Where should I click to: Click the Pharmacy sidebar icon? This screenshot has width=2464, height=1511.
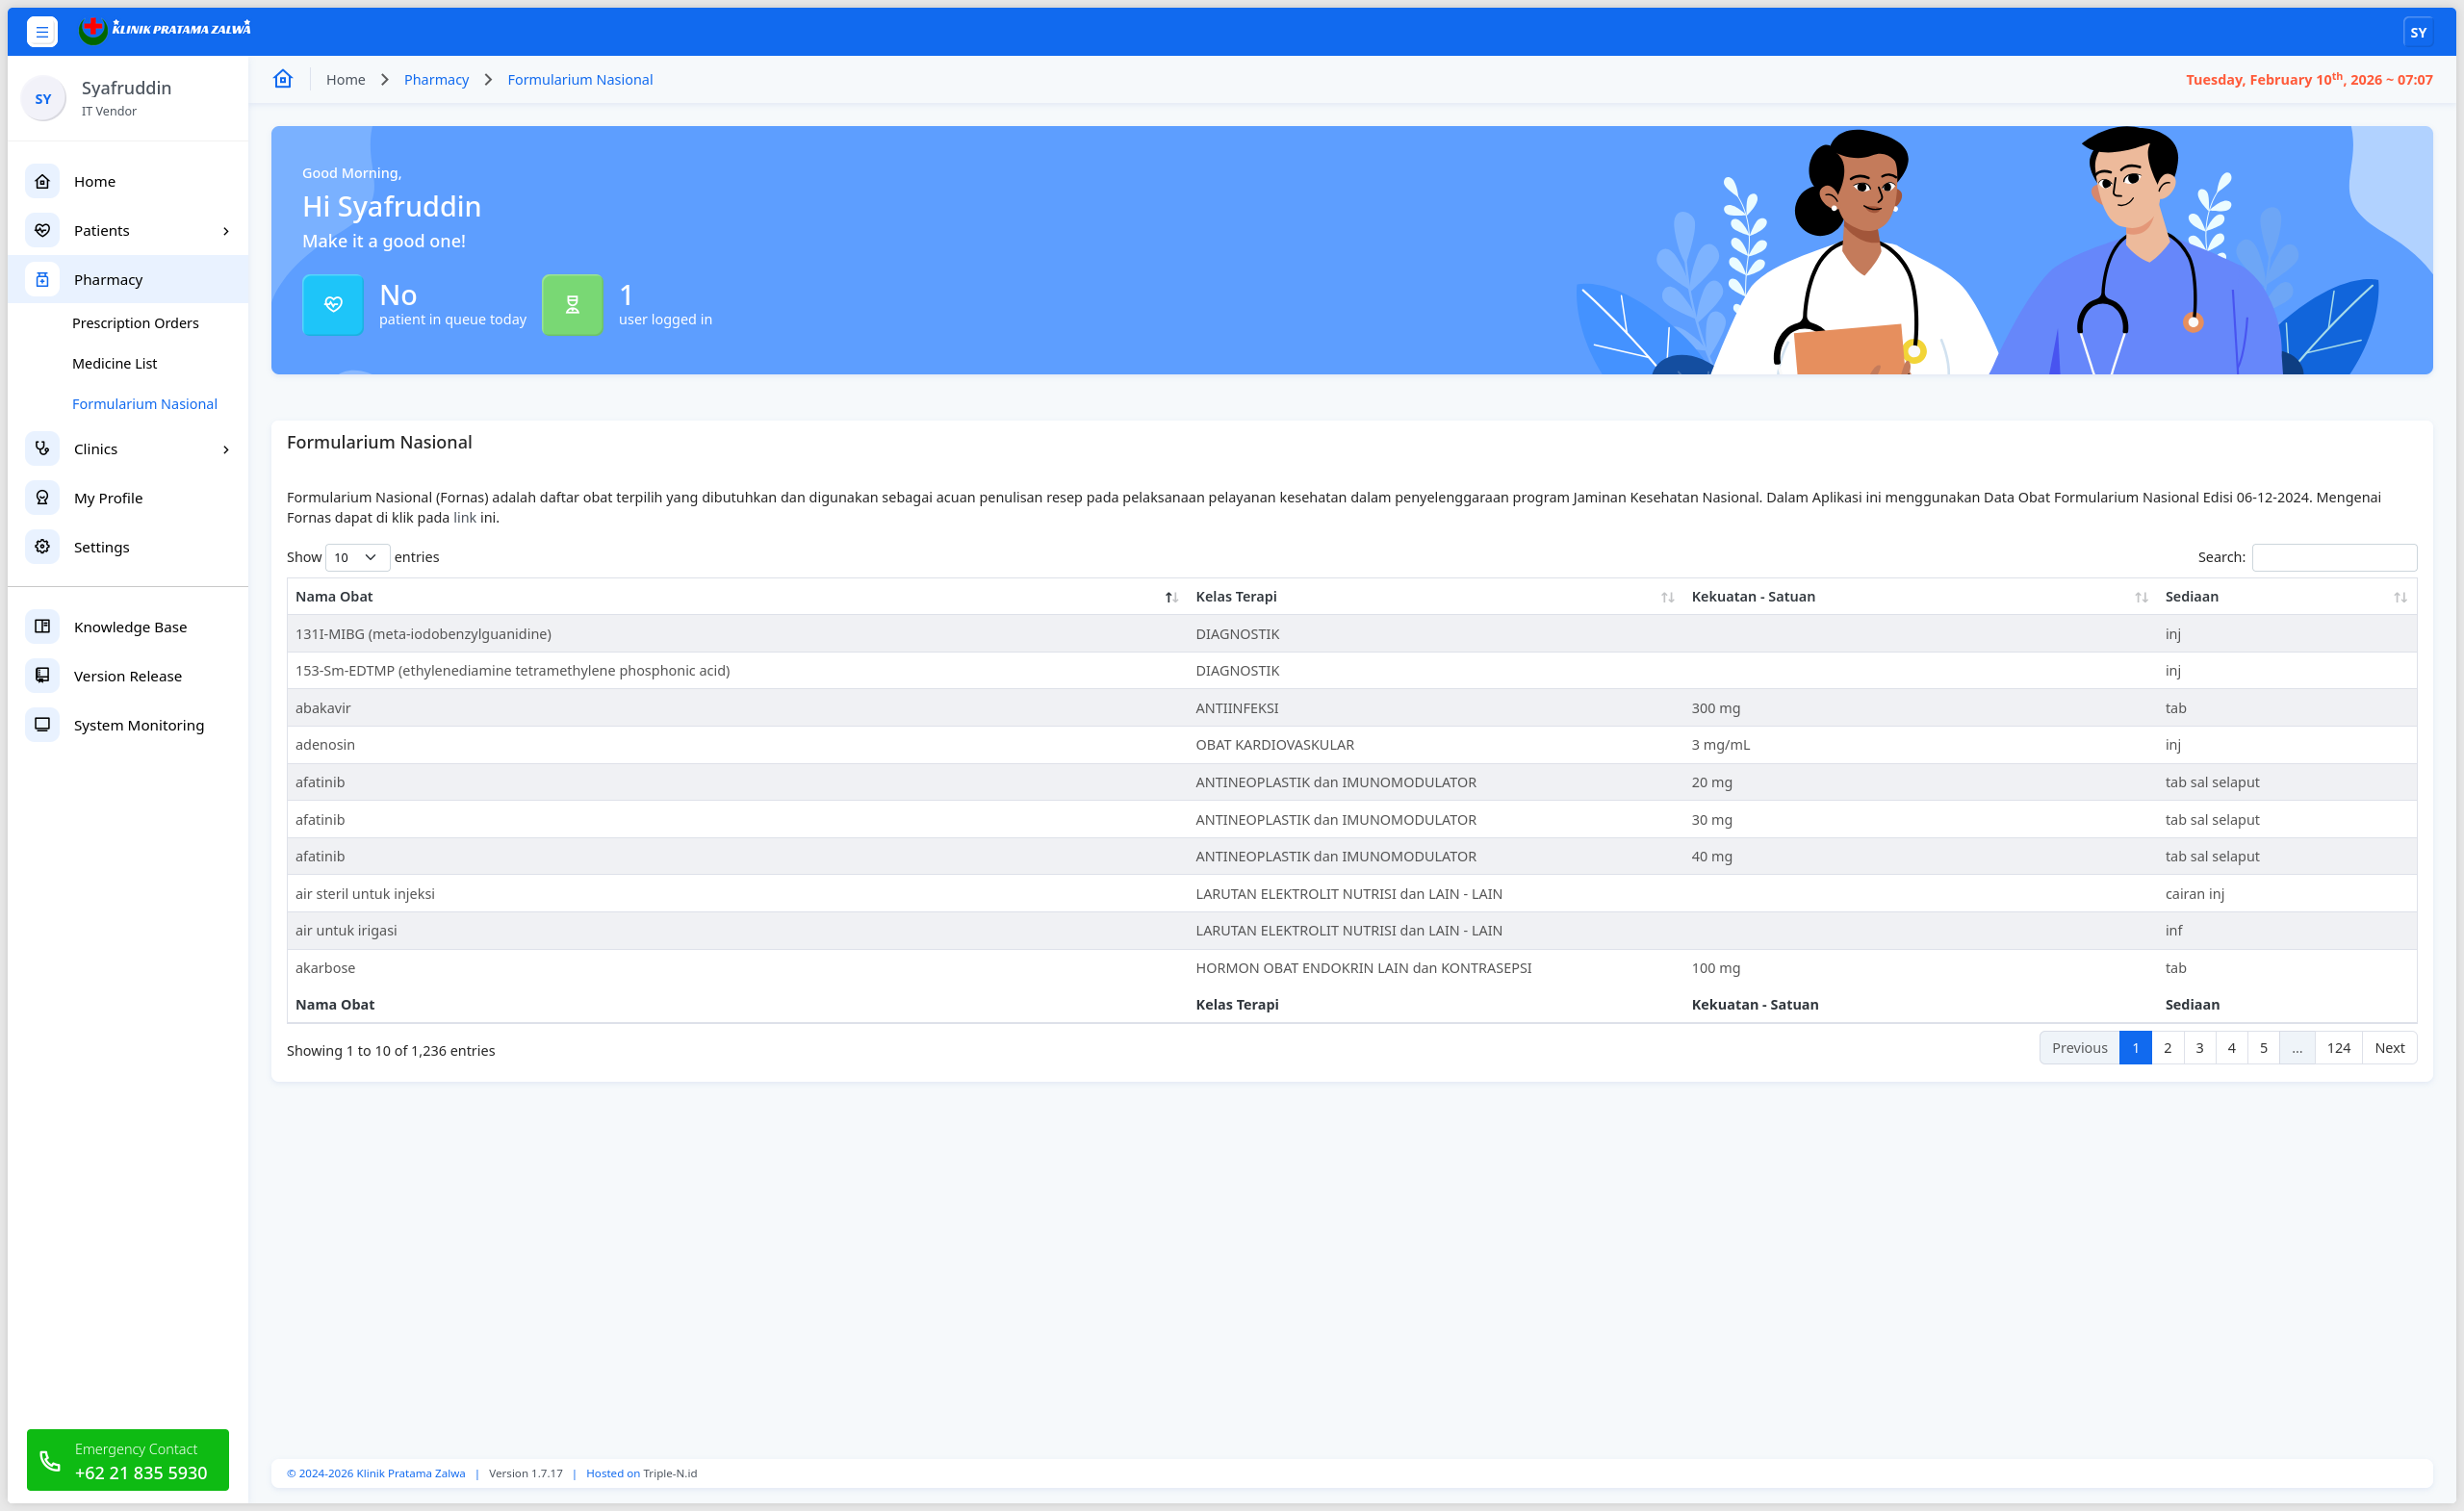pos(42,279)
